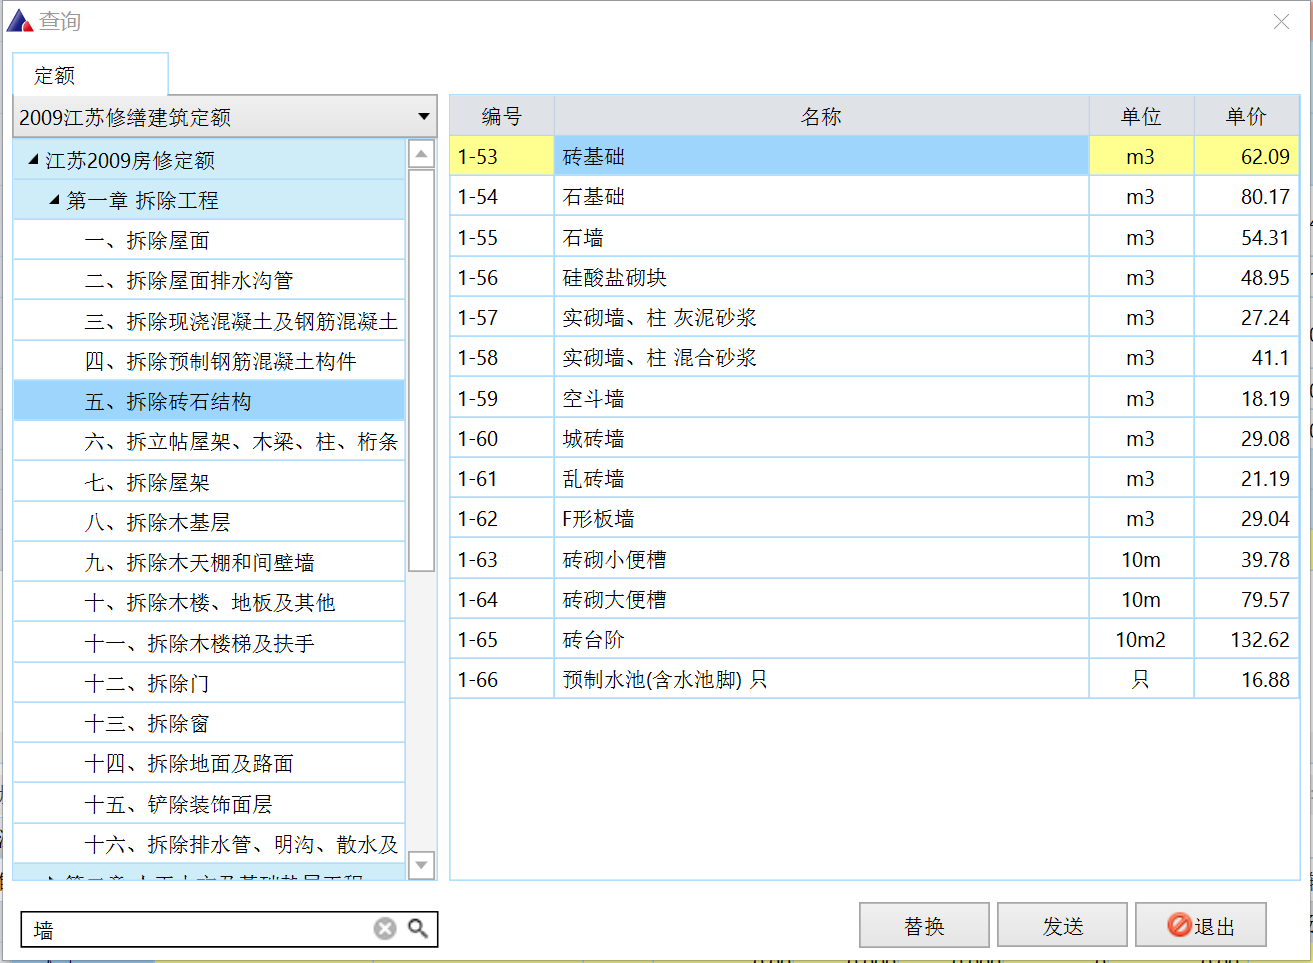1313x963 pixels.
Task: Click price cell 62.09
Action: tap(1246, 156)
